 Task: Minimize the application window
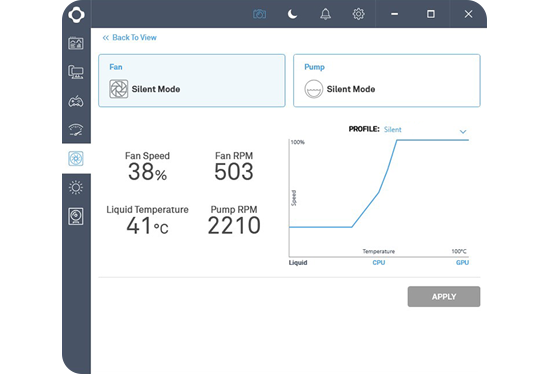tap(395, 14)
